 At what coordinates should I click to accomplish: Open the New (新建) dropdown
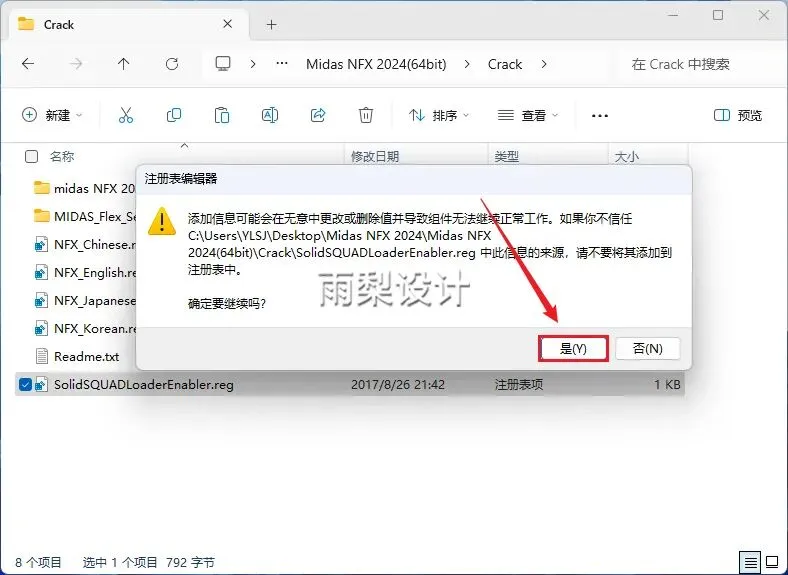(52, 115)
